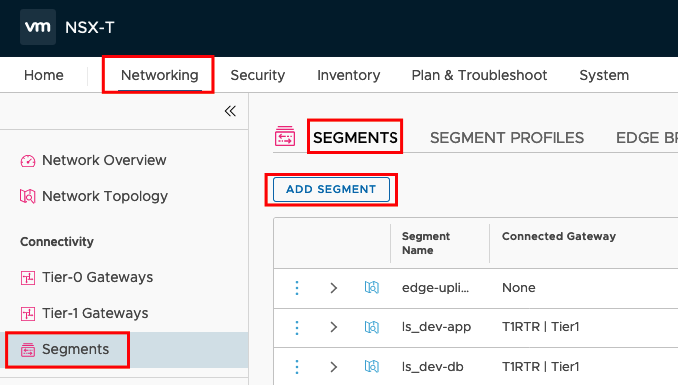Open actions menu for ls_dev-db row

[297, 367]
